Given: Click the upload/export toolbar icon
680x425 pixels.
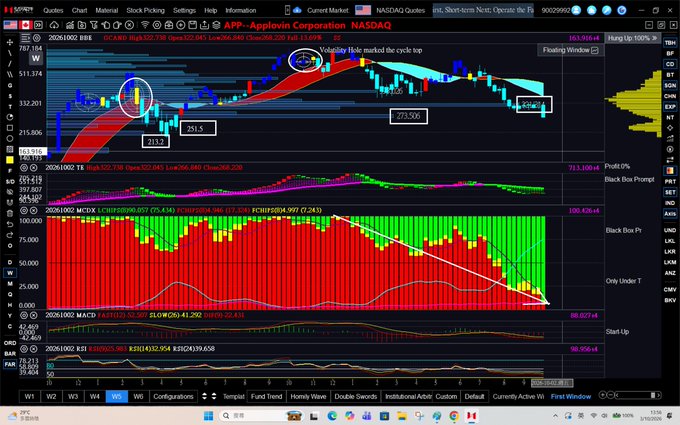Looking at the screenshot, I should [x=204, y=25].
